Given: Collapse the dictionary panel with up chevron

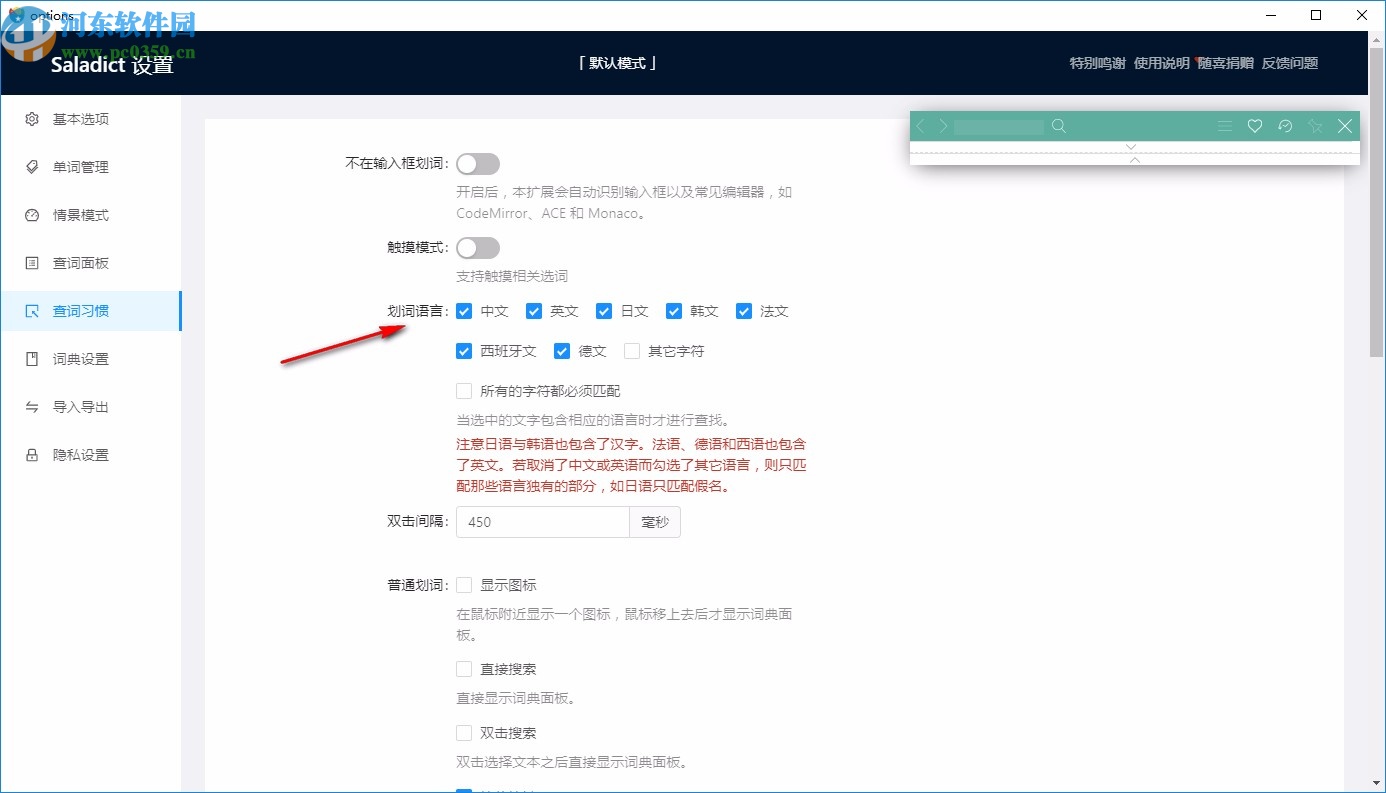Looking at the screenshot, I should coord(1134,159).
